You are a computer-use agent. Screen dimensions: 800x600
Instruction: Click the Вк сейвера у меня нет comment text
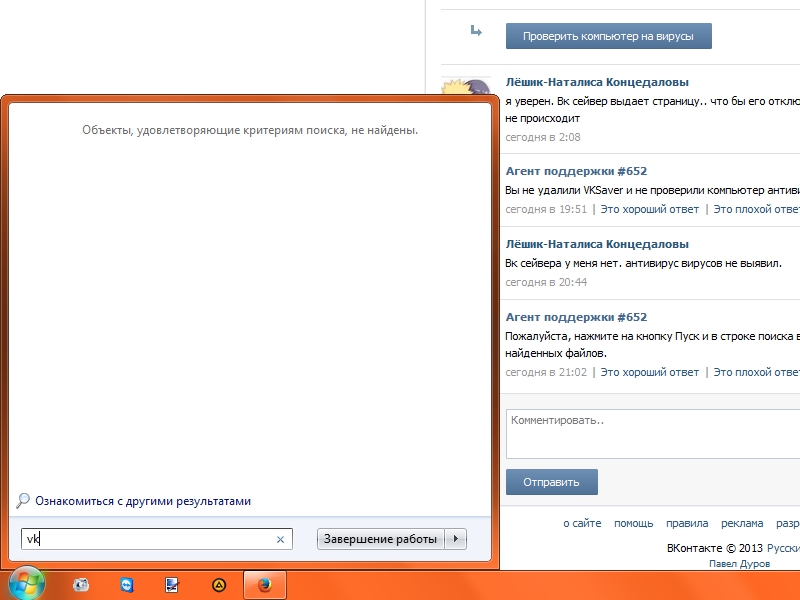643,263
